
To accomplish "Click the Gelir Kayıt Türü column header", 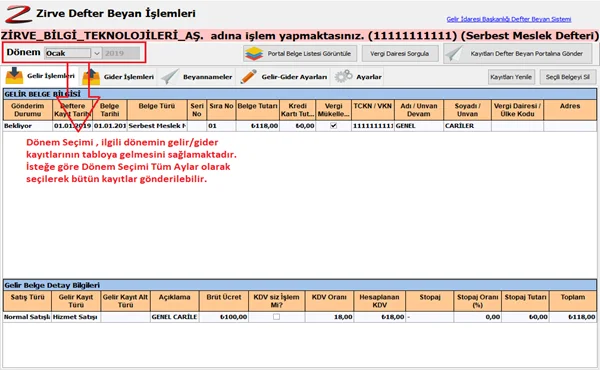I will (x=76, y=301).
